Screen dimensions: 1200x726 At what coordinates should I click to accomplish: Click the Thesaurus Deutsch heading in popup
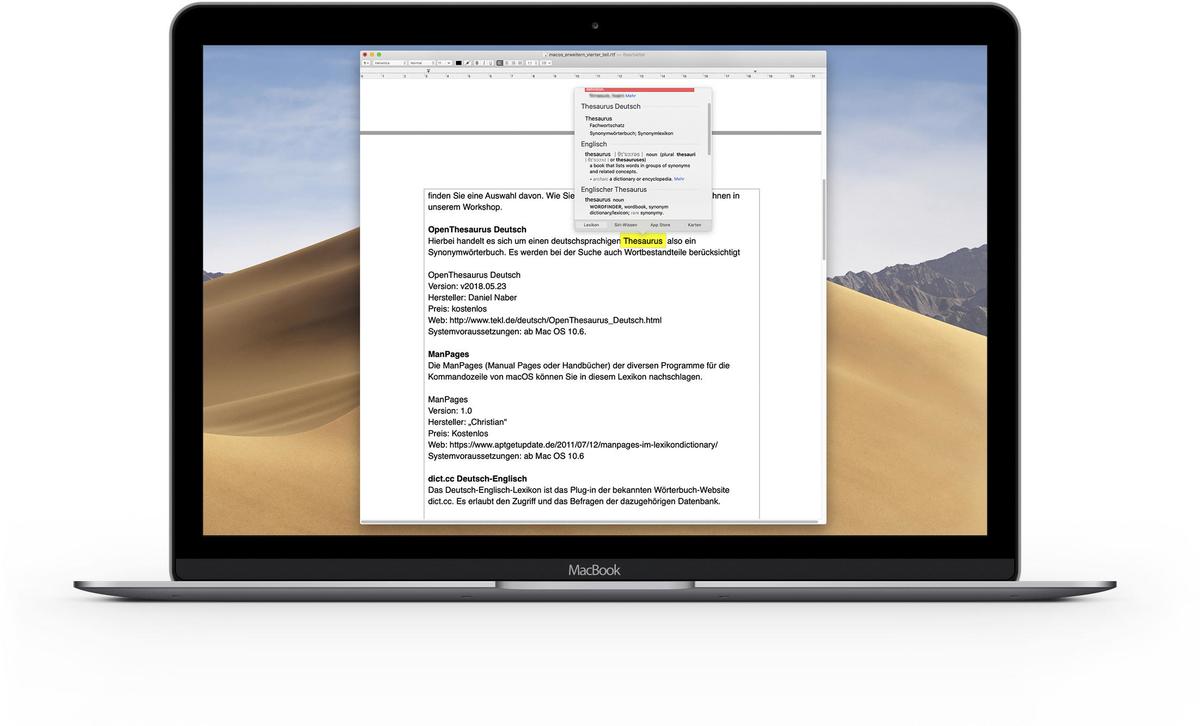(611, 106)
